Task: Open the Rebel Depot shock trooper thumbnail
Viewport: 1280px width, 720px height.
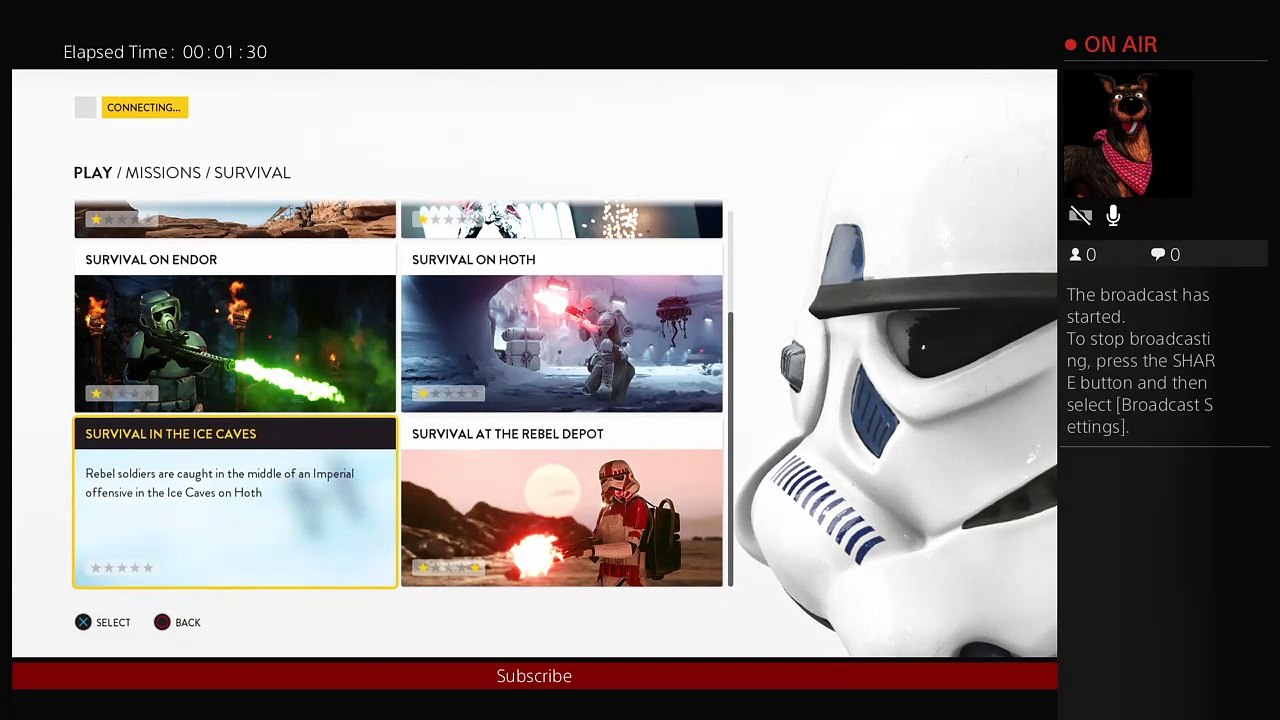Action: coord(562,518)
